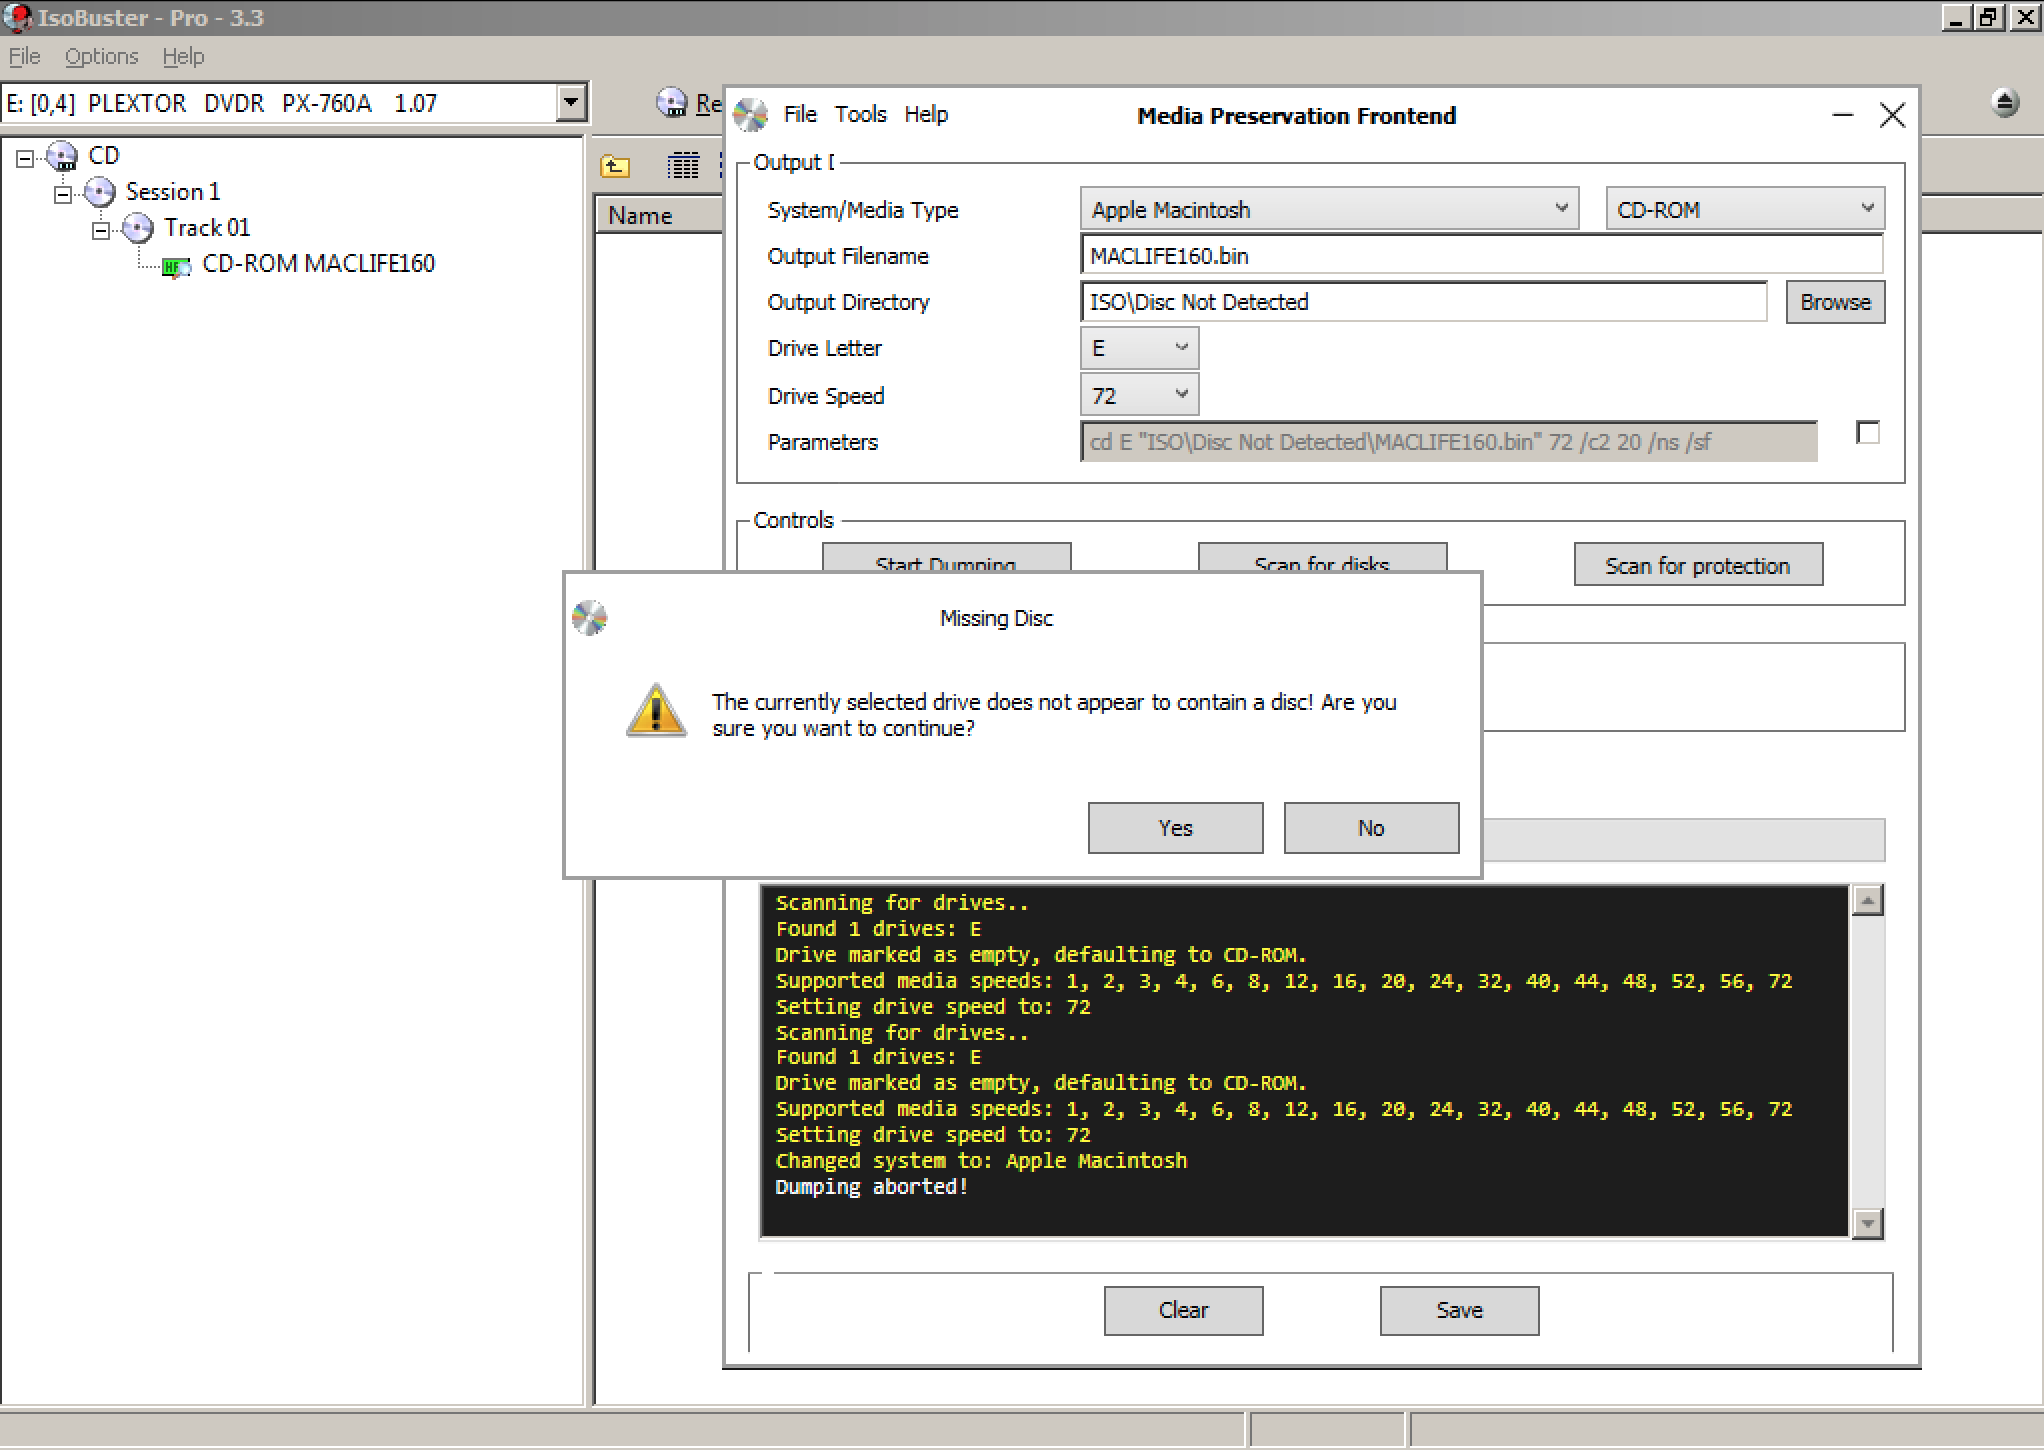Open the Tools menu in frontend
This screenshot has width=2044, height=1450.
[860, 115]
